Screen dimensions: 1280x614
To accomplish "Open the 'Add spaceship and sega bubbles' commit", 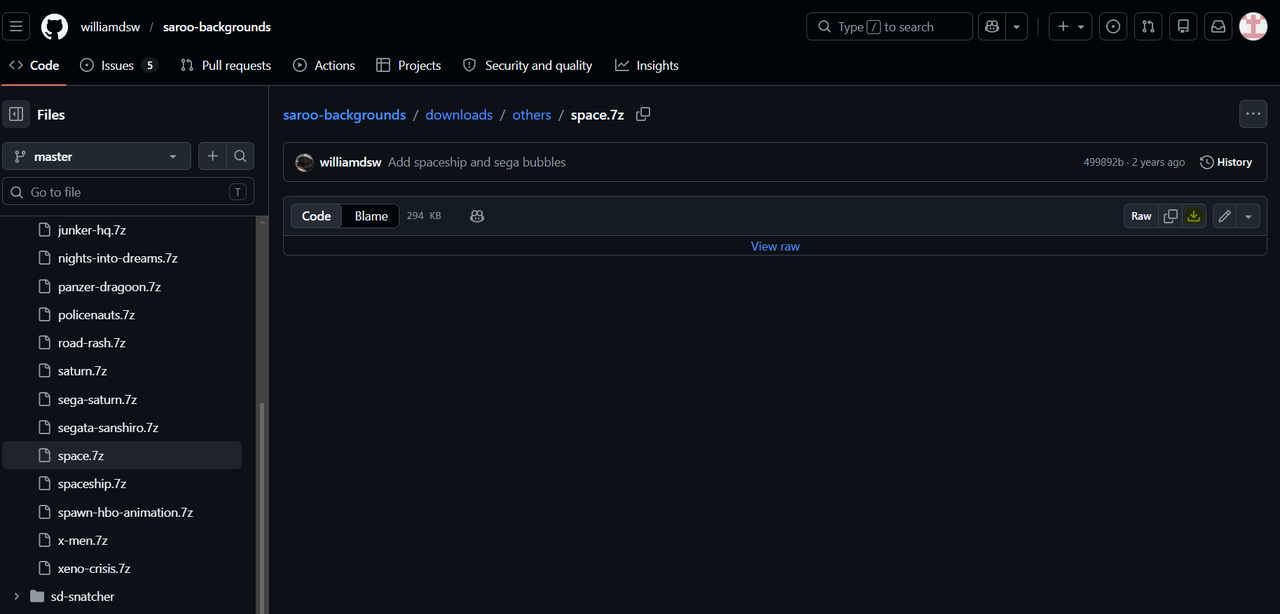I will click(x=477, y=162).
